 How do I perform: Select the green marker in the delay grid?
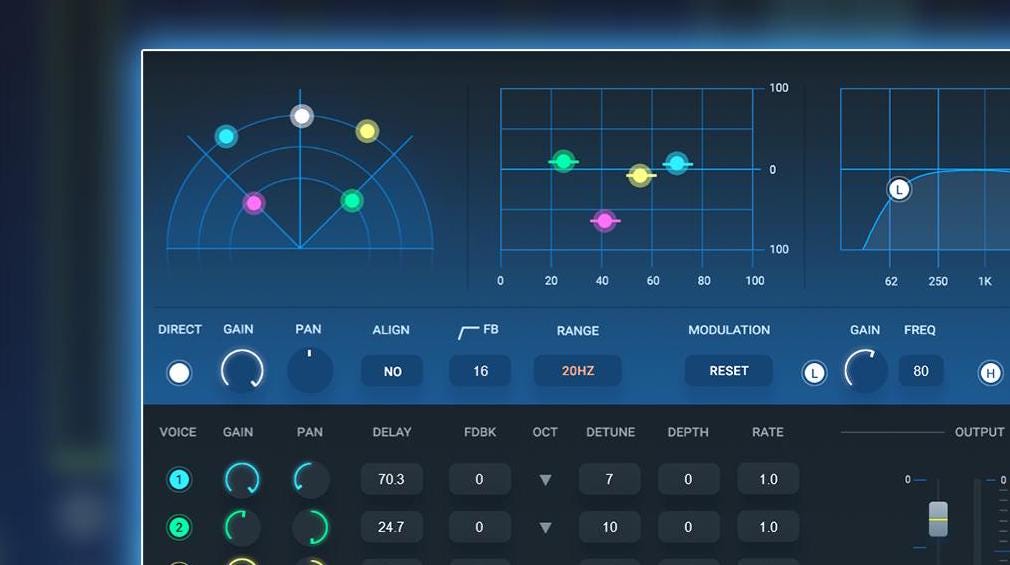(564, 161)
